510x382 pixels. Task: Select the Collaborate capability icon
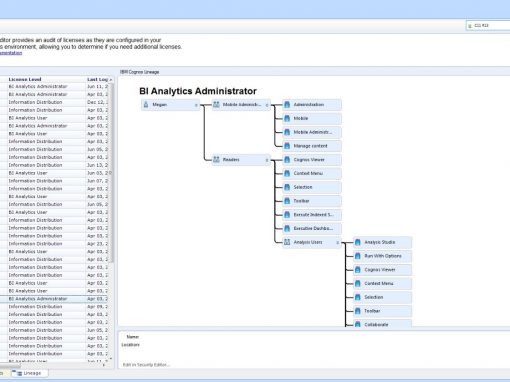coord(358,324)
